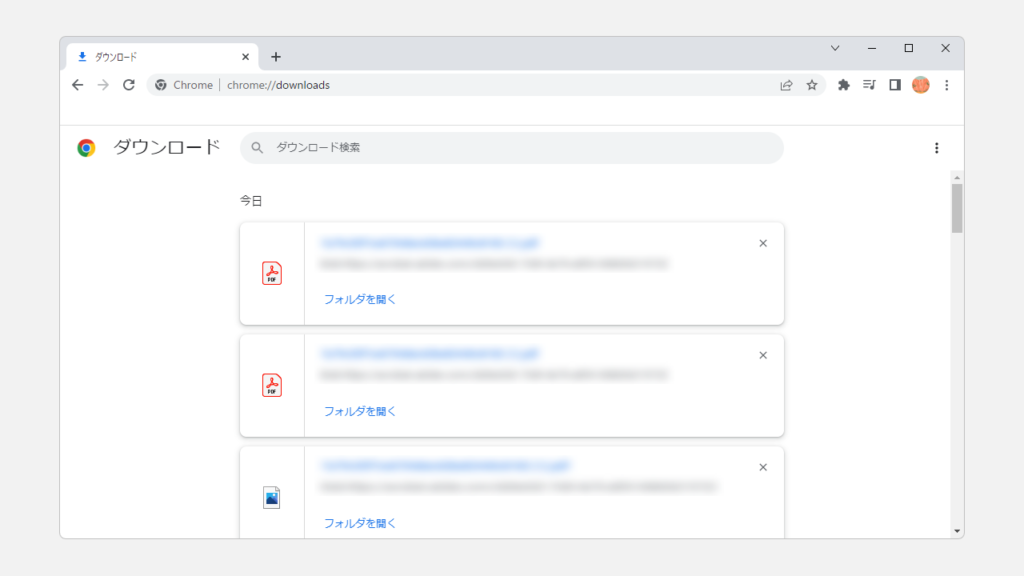Open the Extensions puzzle icon

point(844,85)
